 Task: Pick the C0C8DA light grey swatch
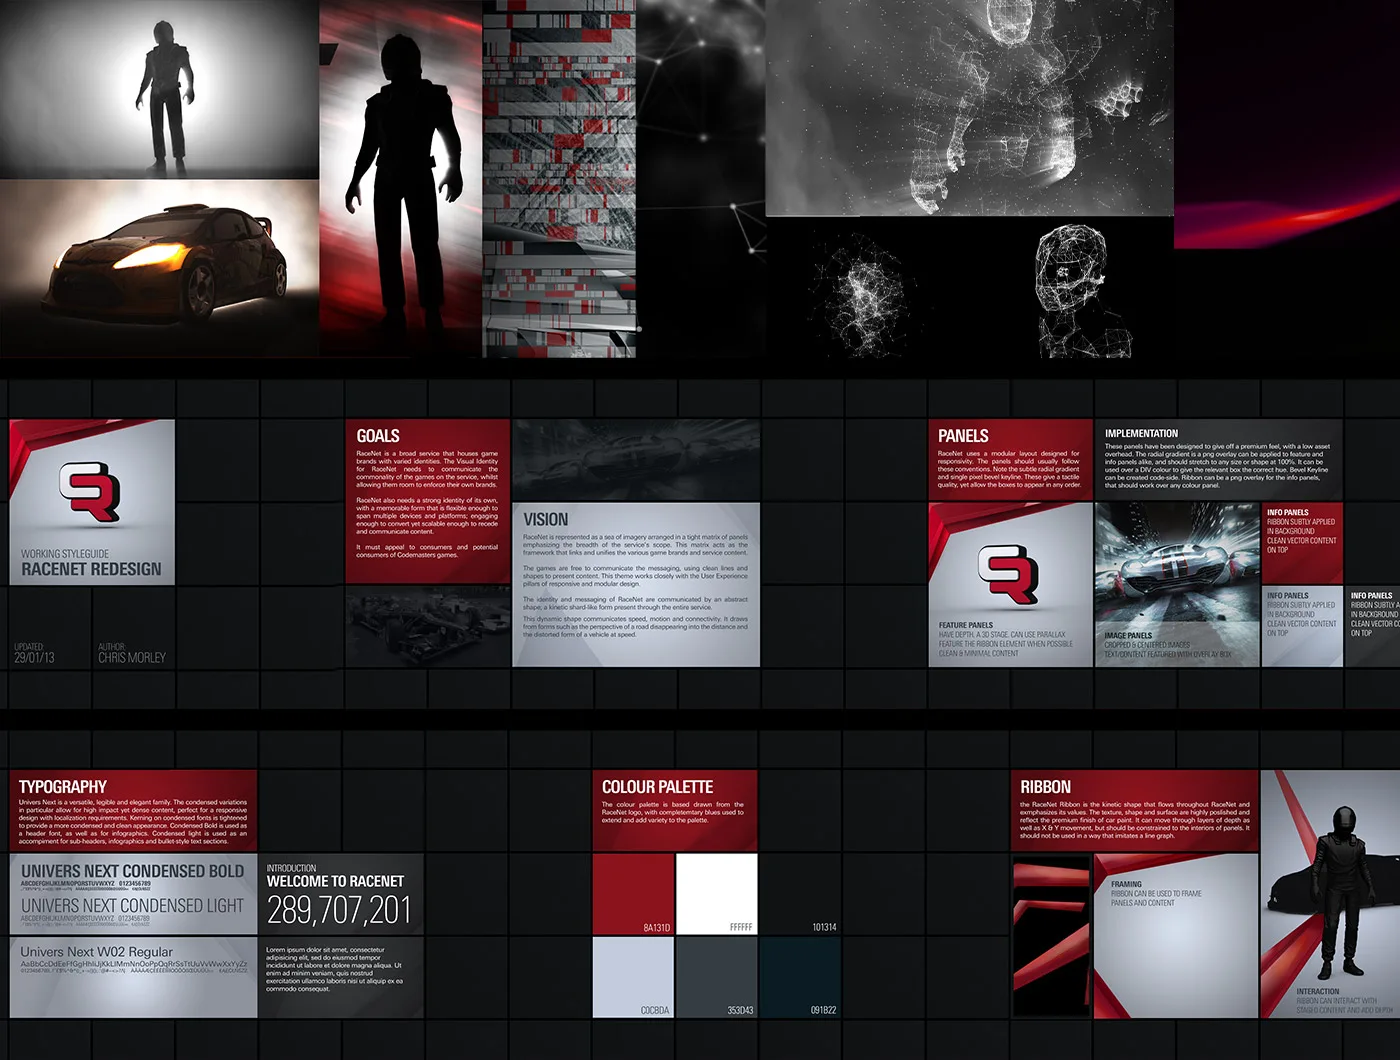[633, 977]
